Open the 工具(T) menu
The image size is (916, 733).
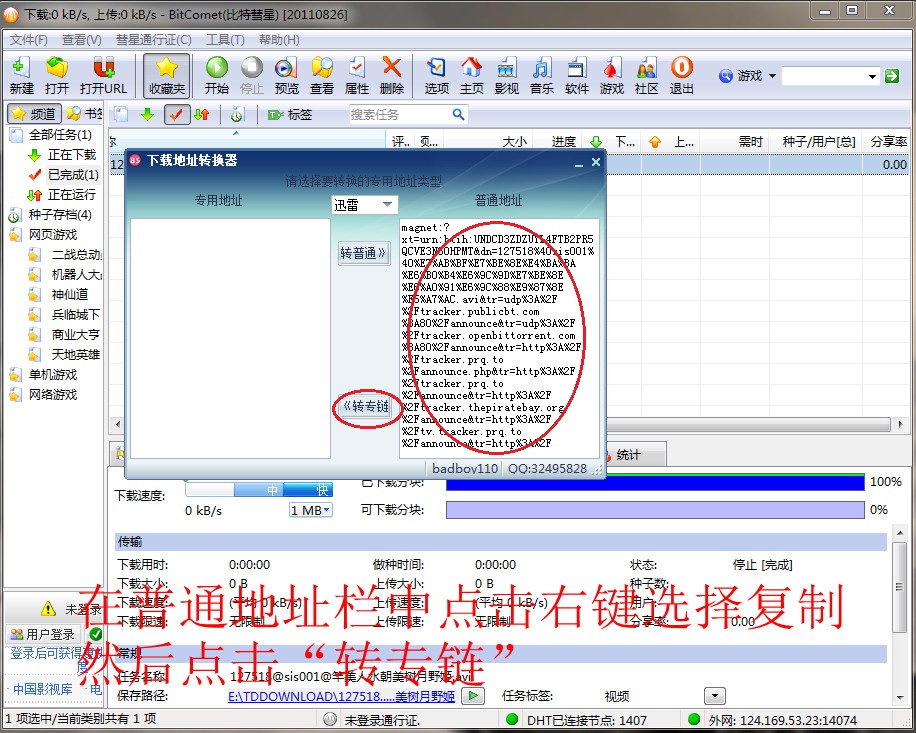coord(225,40)
